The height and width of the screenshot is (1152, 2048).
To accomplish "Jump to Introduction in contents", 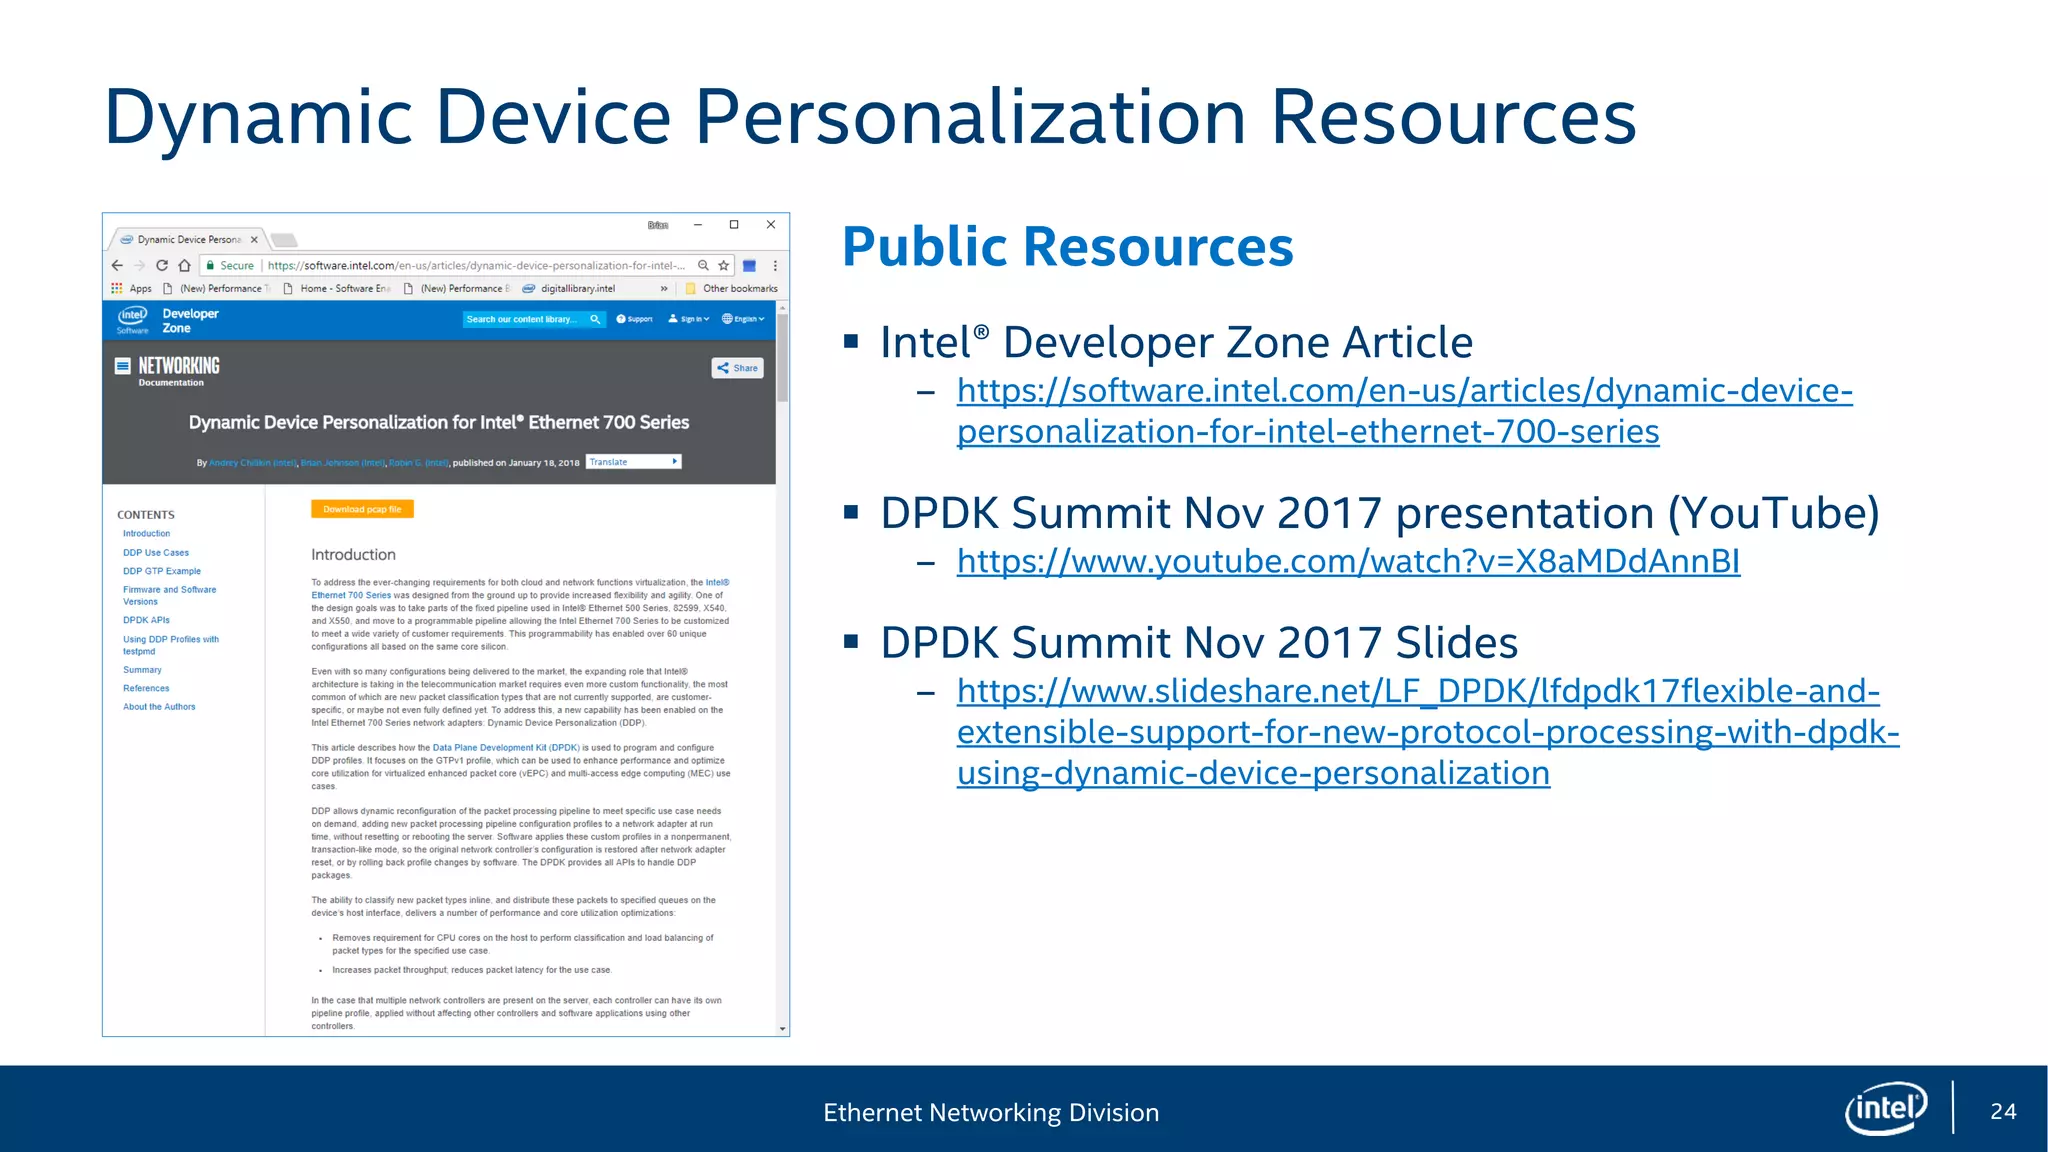I will point(147,534).
